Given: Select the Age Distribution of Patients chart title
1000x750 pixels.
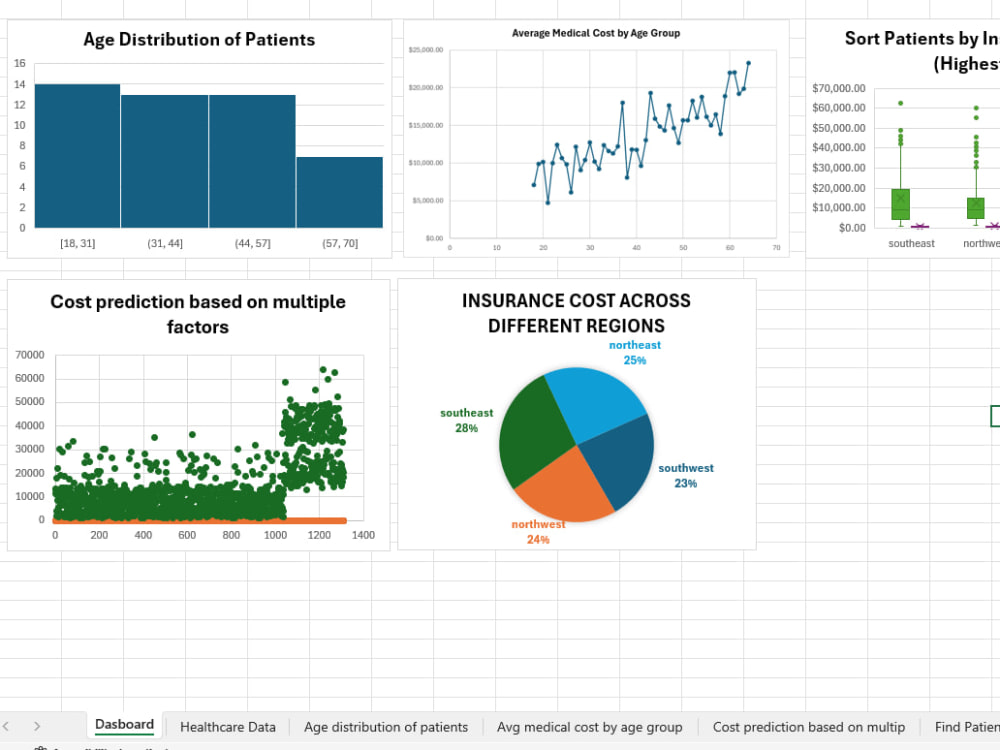Looking at the screenshot, I should point(199,40).
